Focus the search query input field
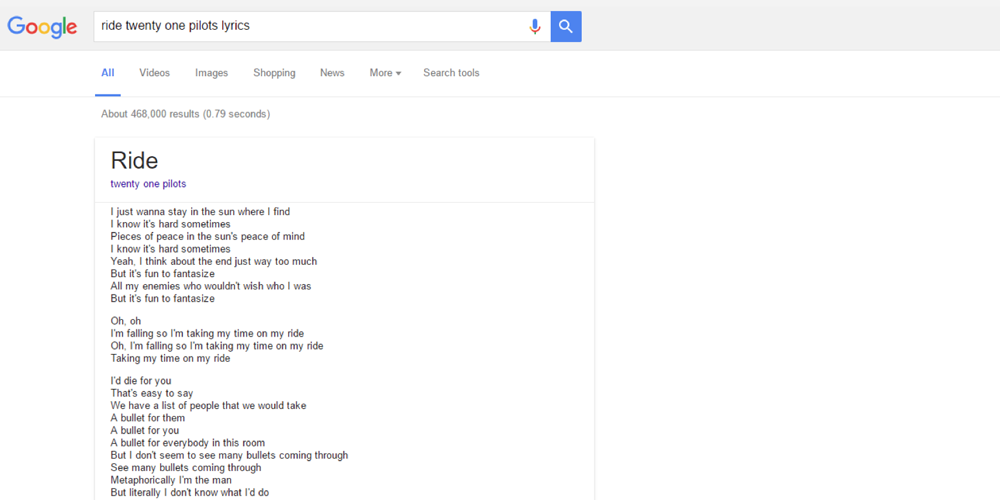Viewport: 1000px width, 500px height. (310, 27)
